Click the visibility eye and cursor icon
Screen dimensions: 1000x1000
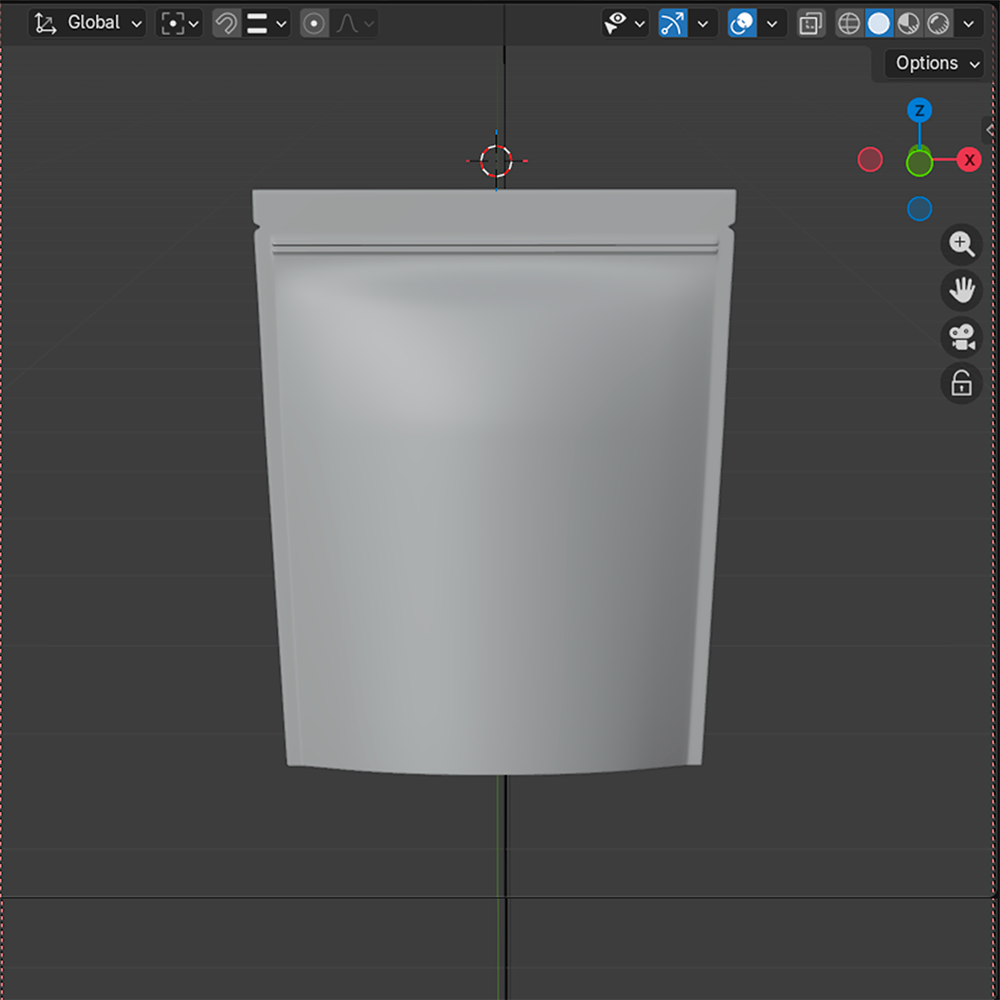[615, 23]
